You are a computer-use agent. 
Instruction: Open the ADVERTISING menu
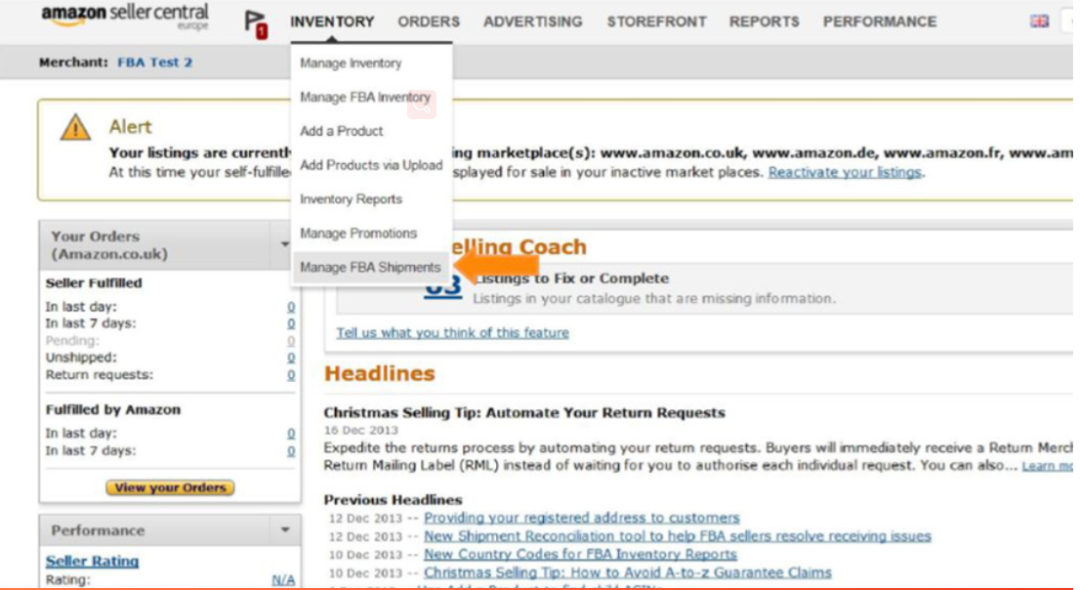click(532, 22)
